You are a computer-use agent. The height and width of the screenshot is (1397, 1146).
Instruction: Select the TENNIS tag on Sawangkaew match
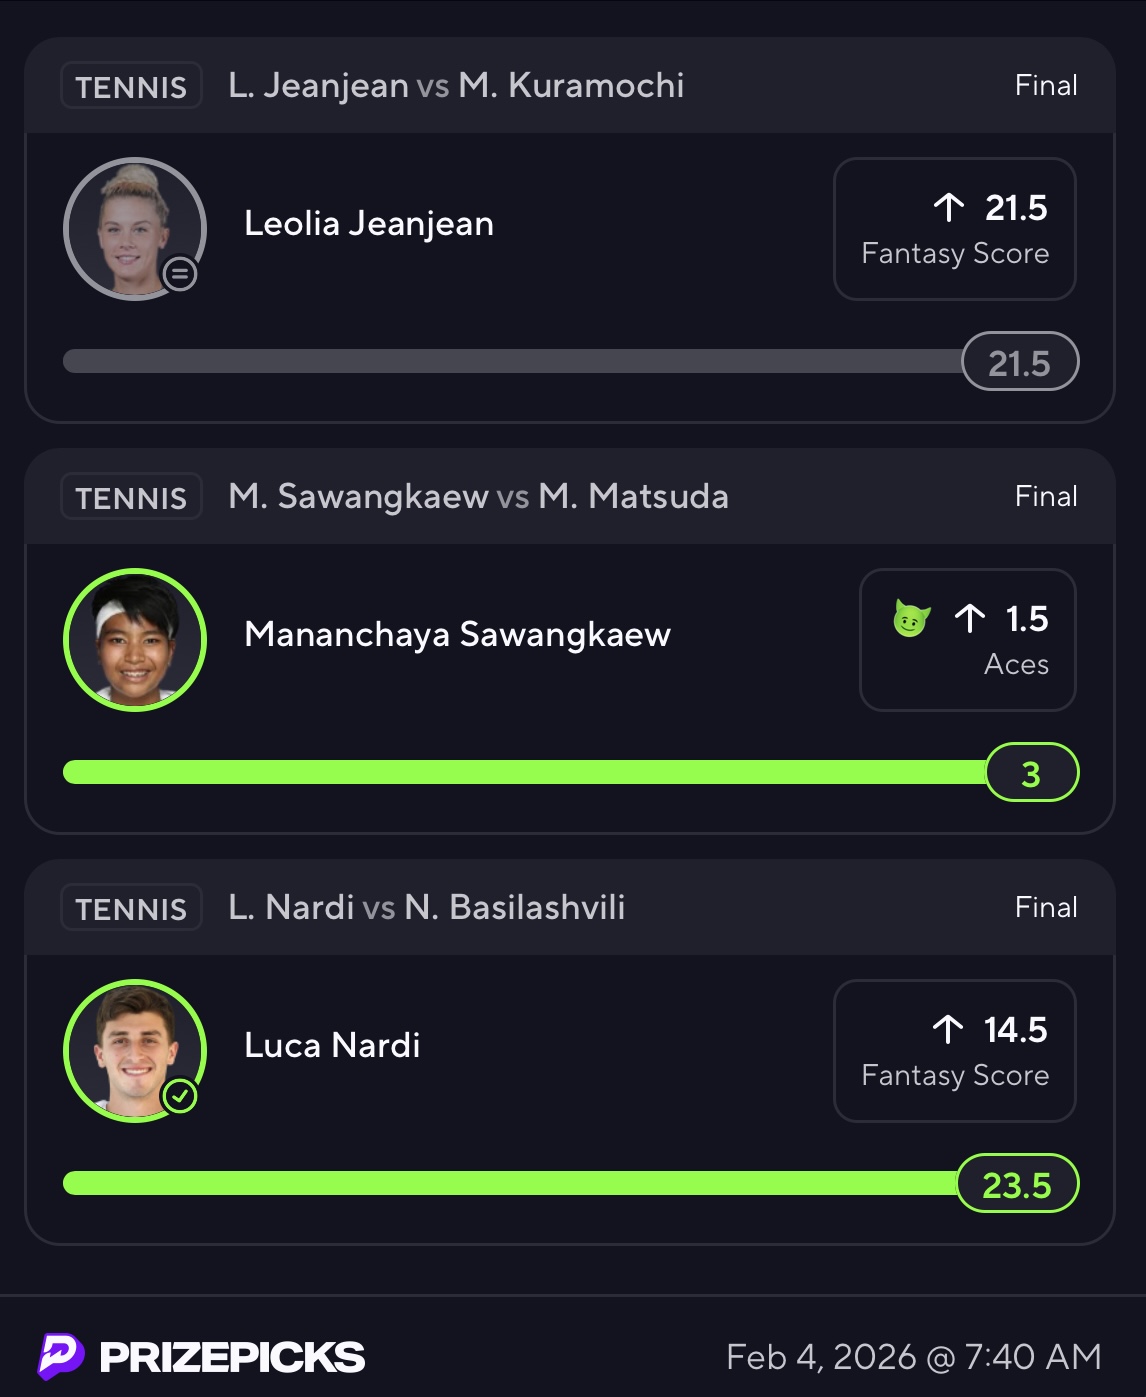131,497
